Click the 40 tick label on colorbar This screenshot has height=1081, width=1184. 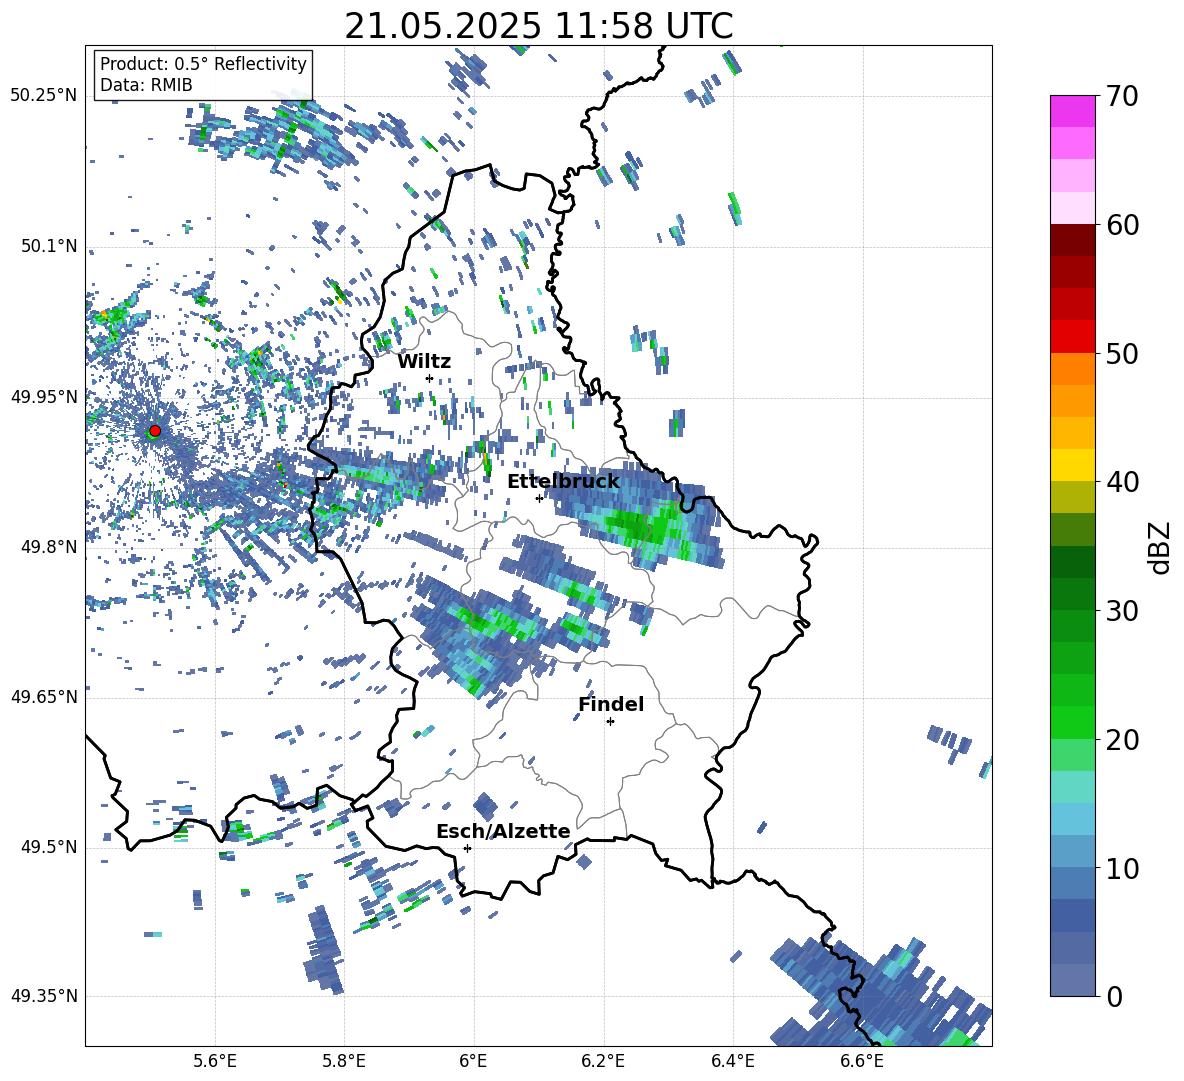click(x=1122, y=482)
